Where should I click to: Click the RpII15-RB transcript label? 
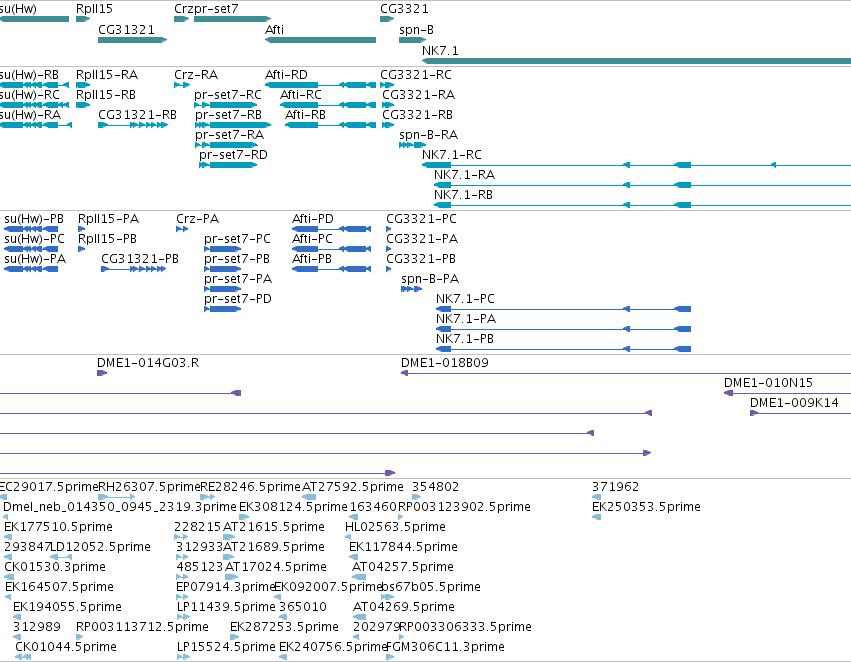coord(106,95)
